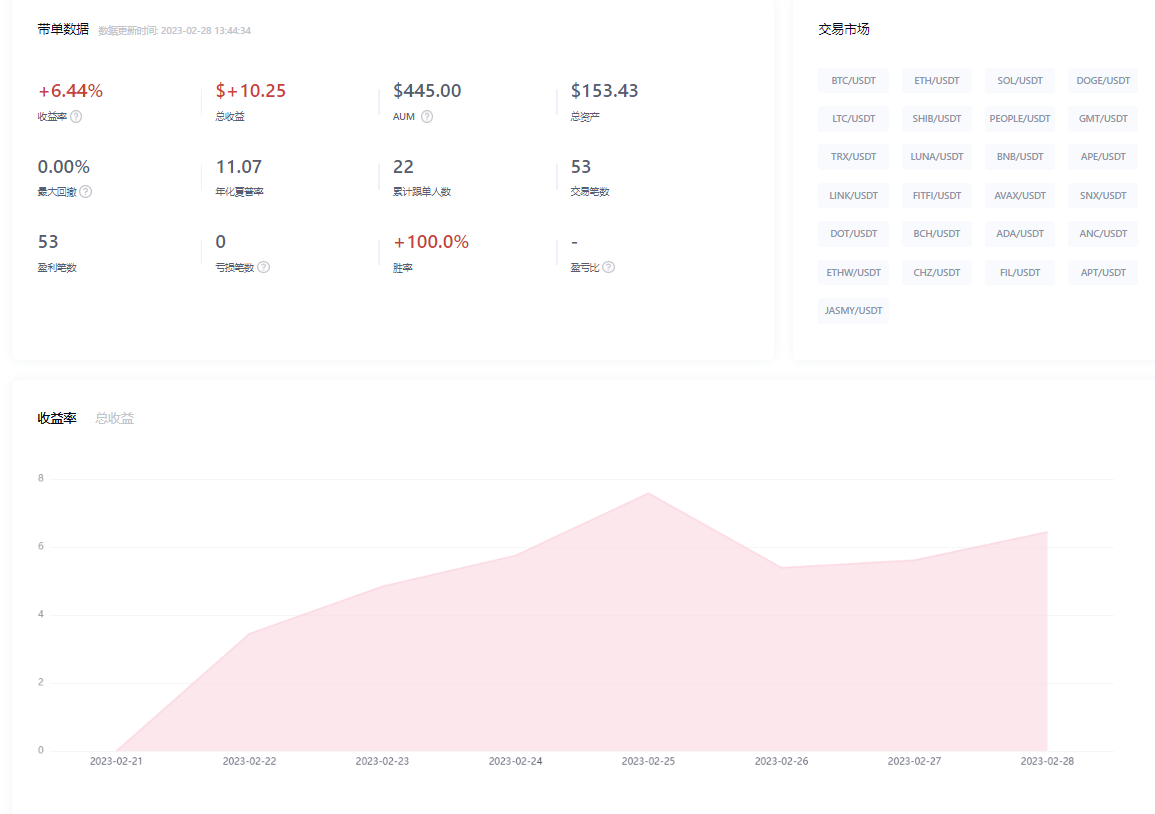Open DOGE/USDT trading pair
This screenshot has width=1155, height=814.
1103,80
